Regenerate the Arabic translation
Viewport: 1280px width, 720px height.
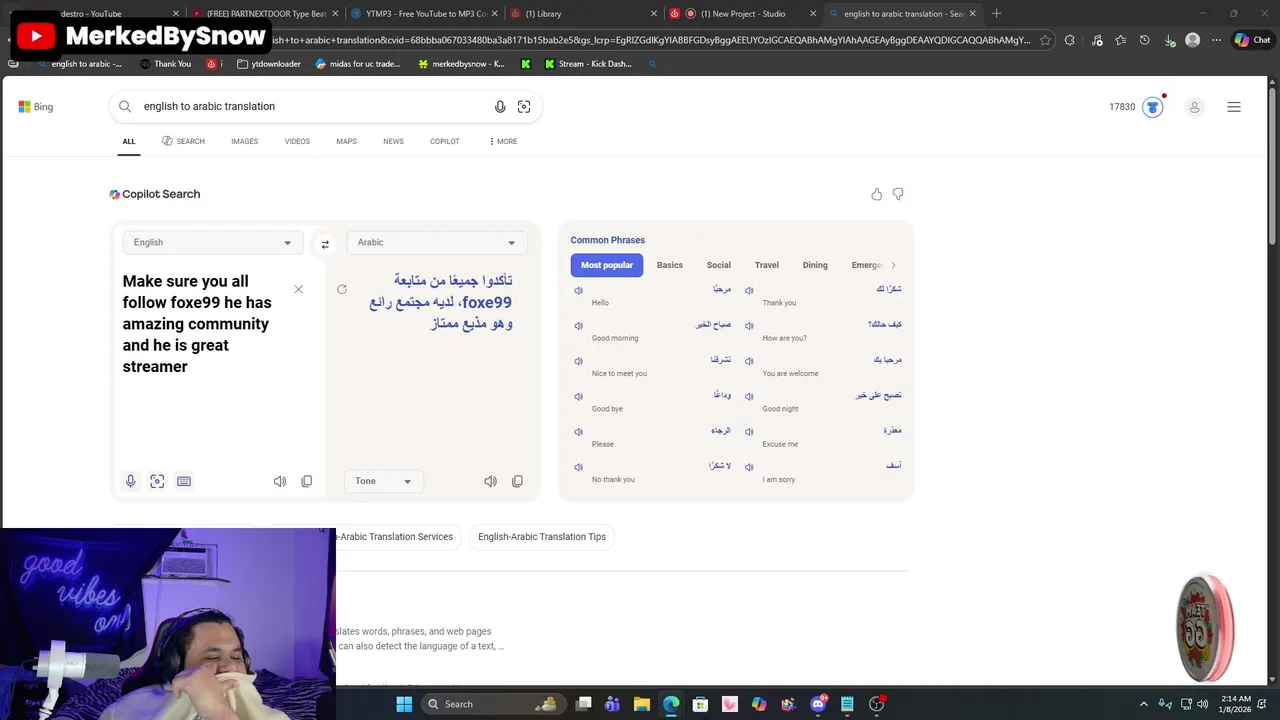click(342, 289)
